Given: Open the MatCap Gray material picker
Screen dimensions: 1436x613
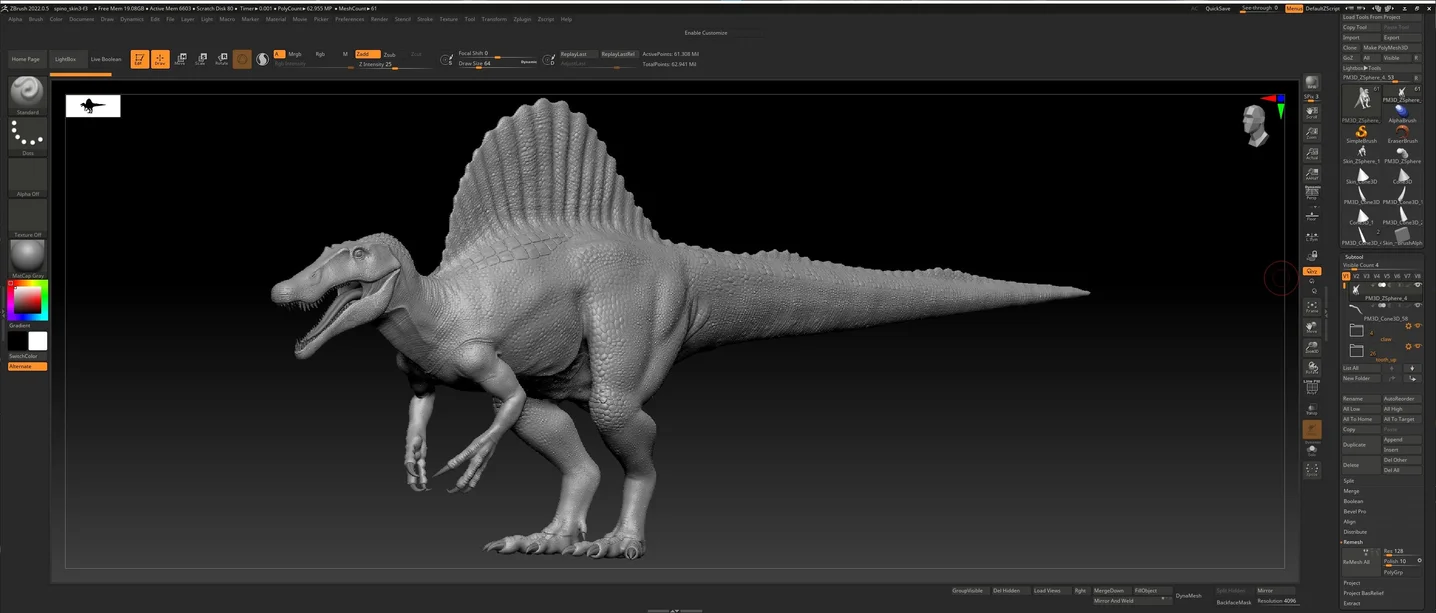Looking at the screenshot, I should click(27, 259).
